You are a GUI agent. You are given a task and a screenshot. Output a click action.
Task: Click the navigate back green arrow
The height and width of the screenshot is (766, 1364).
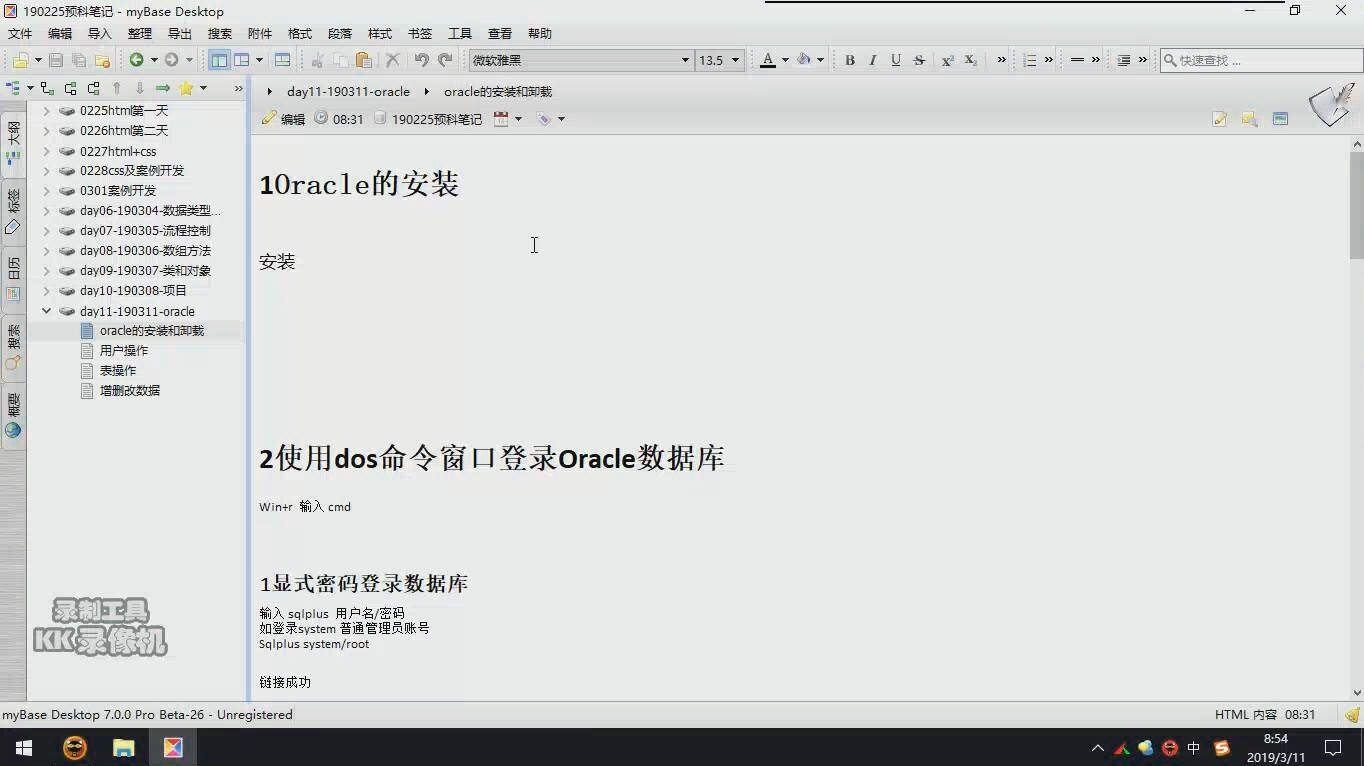pyautogui.click(x=136, y=60)
